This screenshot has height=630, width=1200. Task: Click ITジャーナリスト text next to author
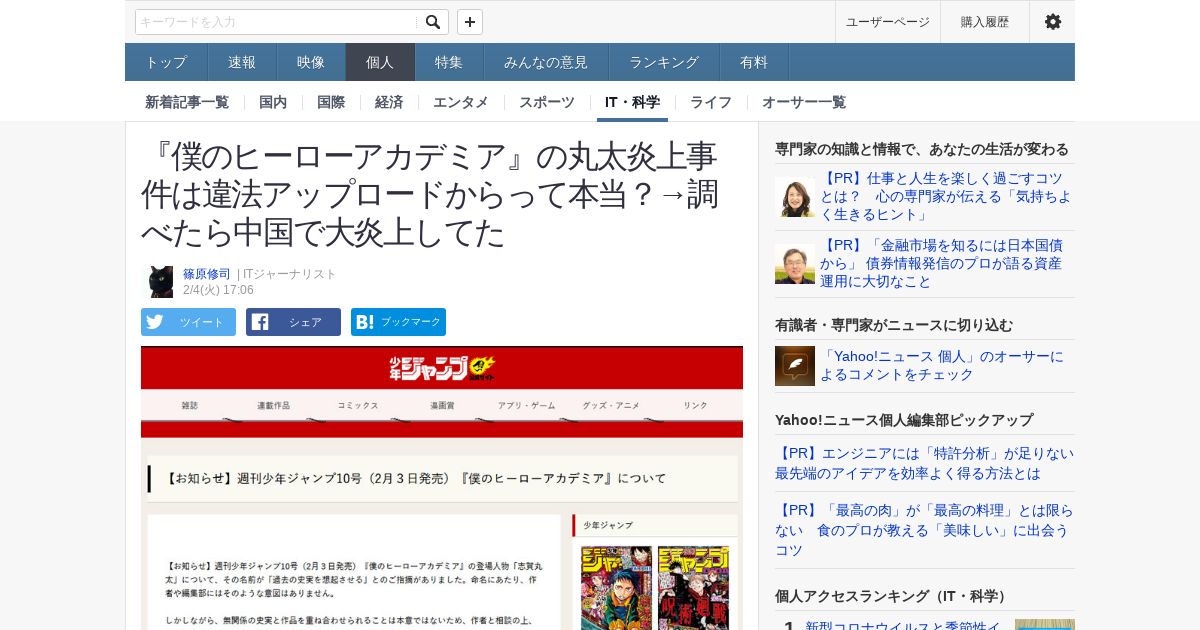click(290, 274)
